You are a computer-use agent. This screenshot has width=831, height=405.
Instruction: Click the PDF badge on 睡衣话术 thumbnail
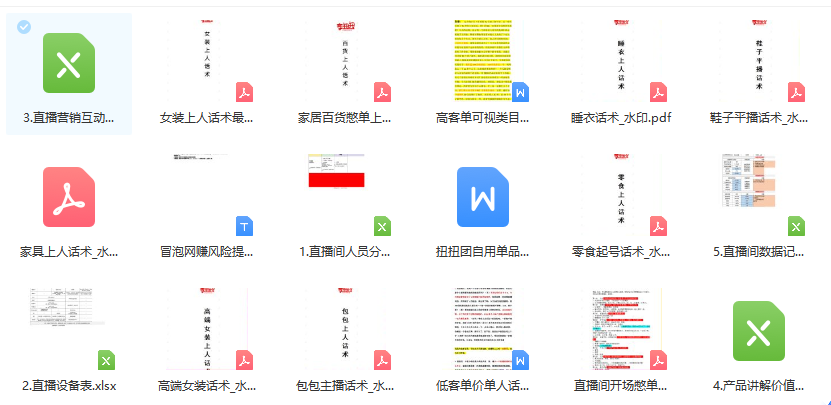659,92
